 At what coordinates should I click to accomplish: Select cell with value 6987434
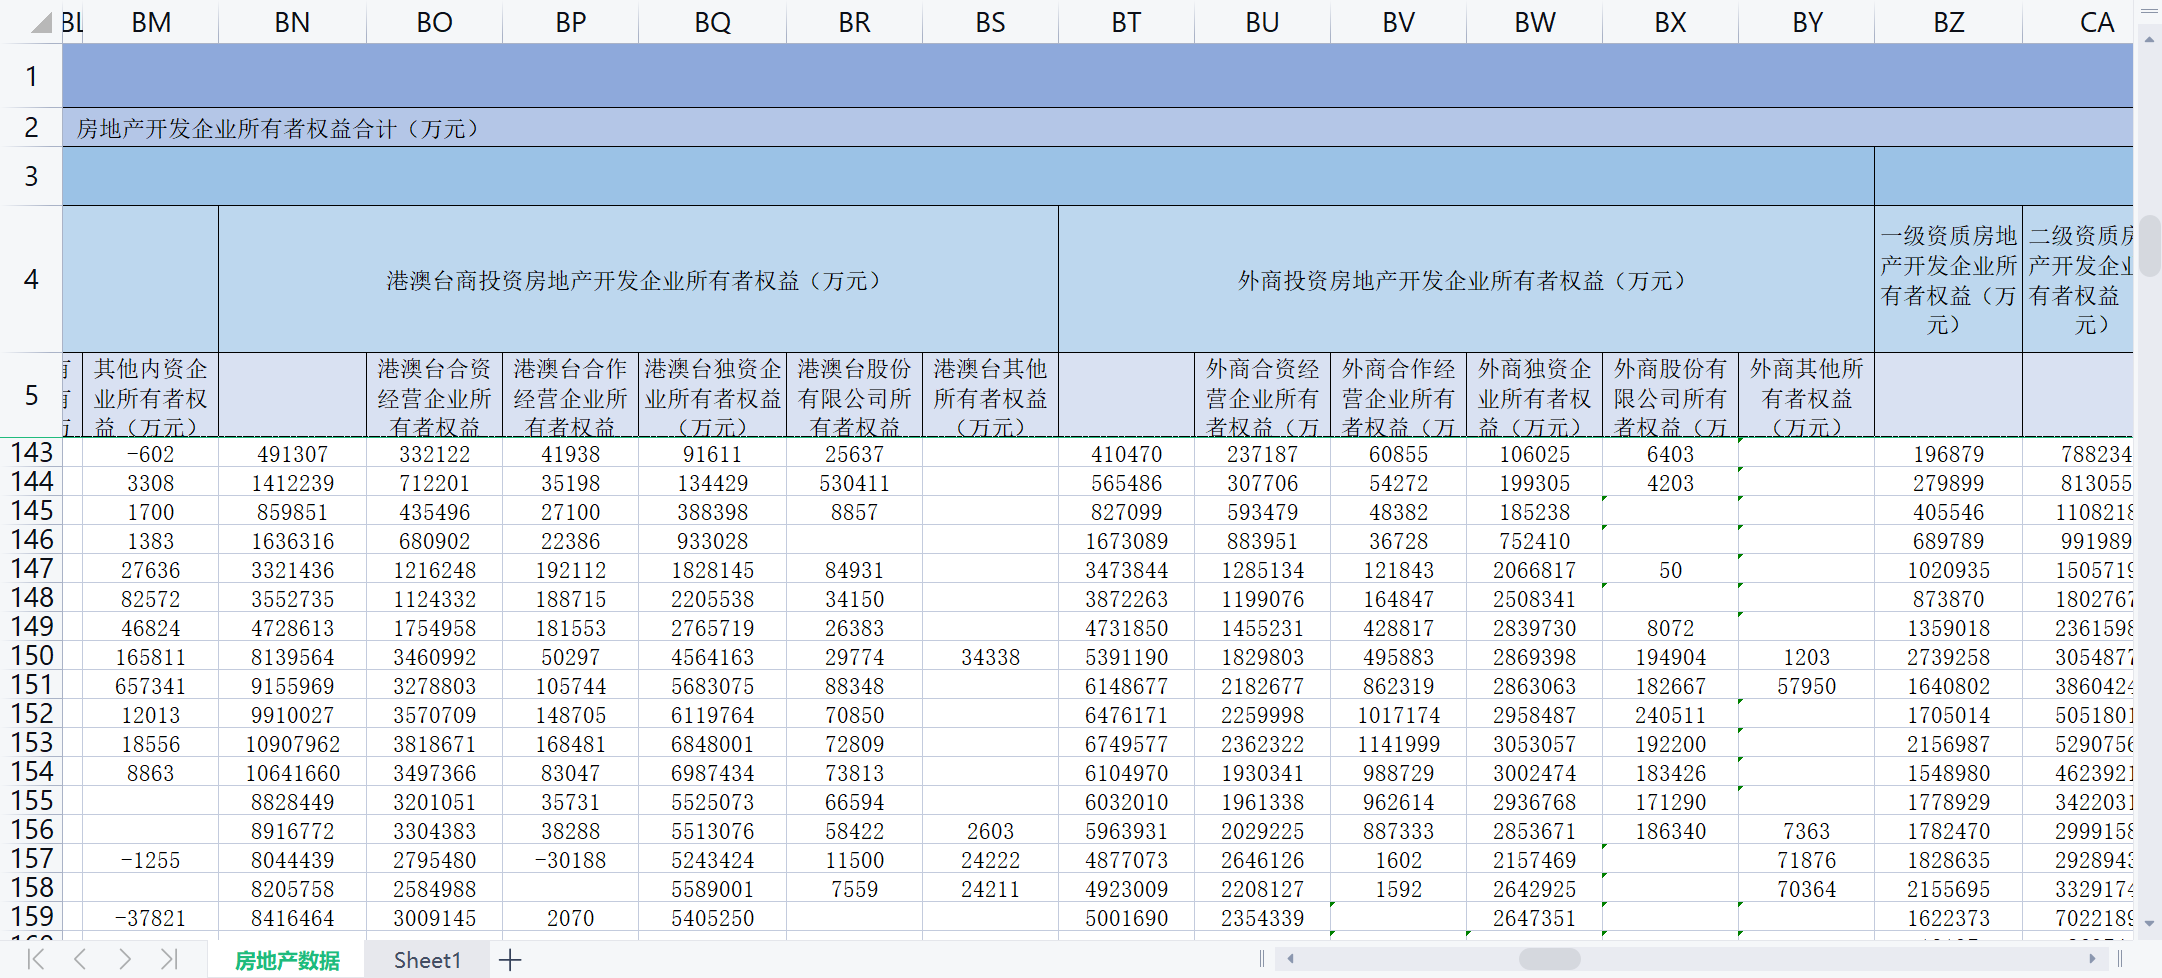pos(713,773)
